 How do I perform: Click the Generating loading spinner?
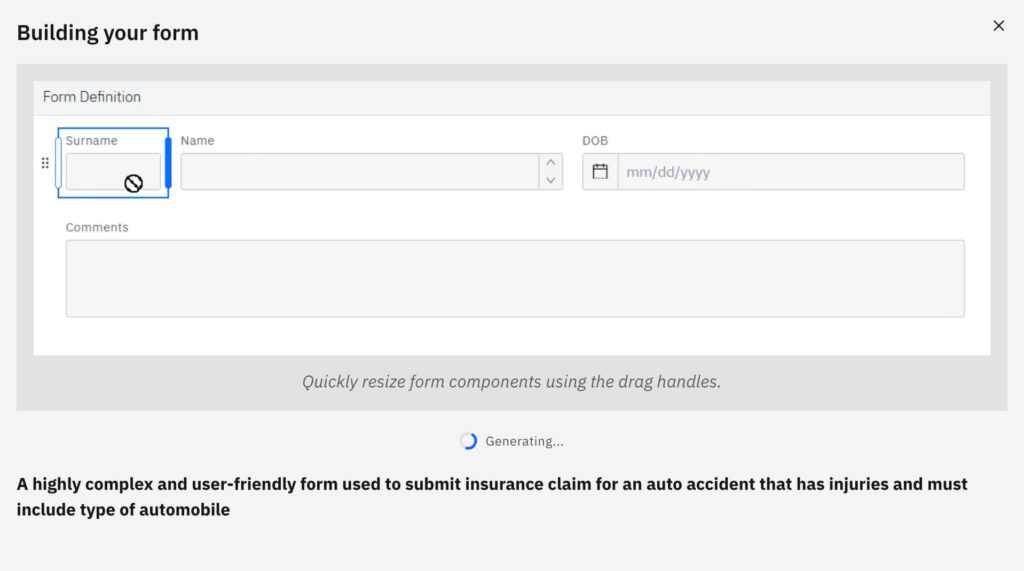(468, 441)
